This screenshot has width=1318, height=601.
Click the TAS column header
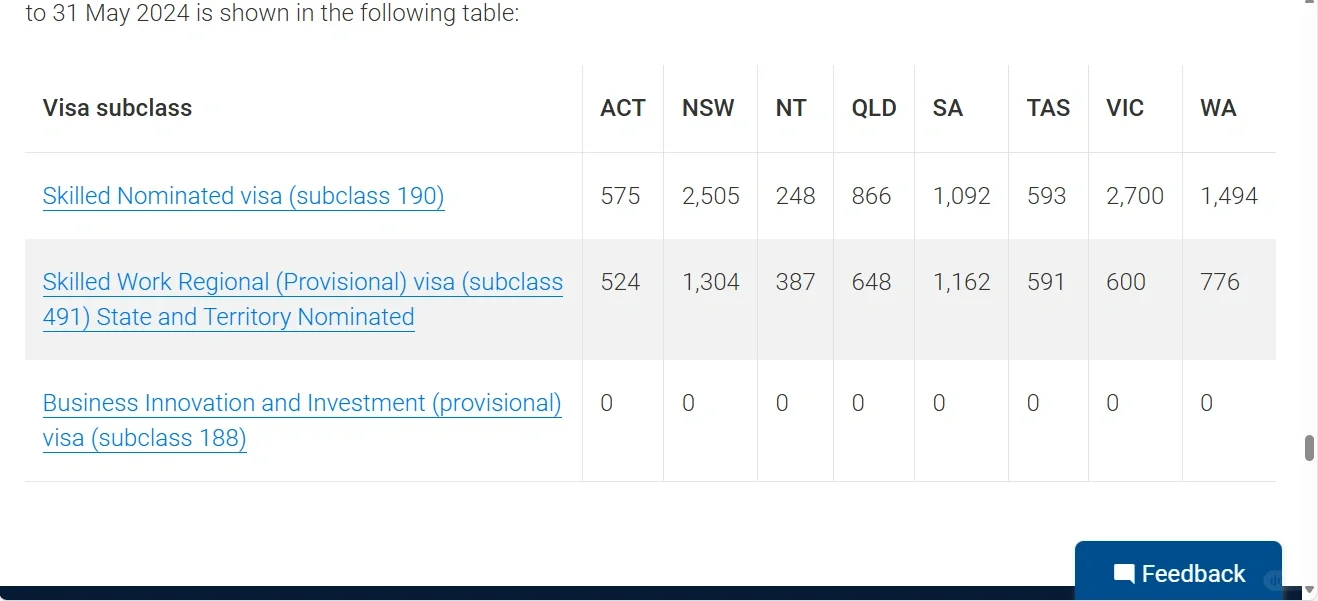point(1048,108)
